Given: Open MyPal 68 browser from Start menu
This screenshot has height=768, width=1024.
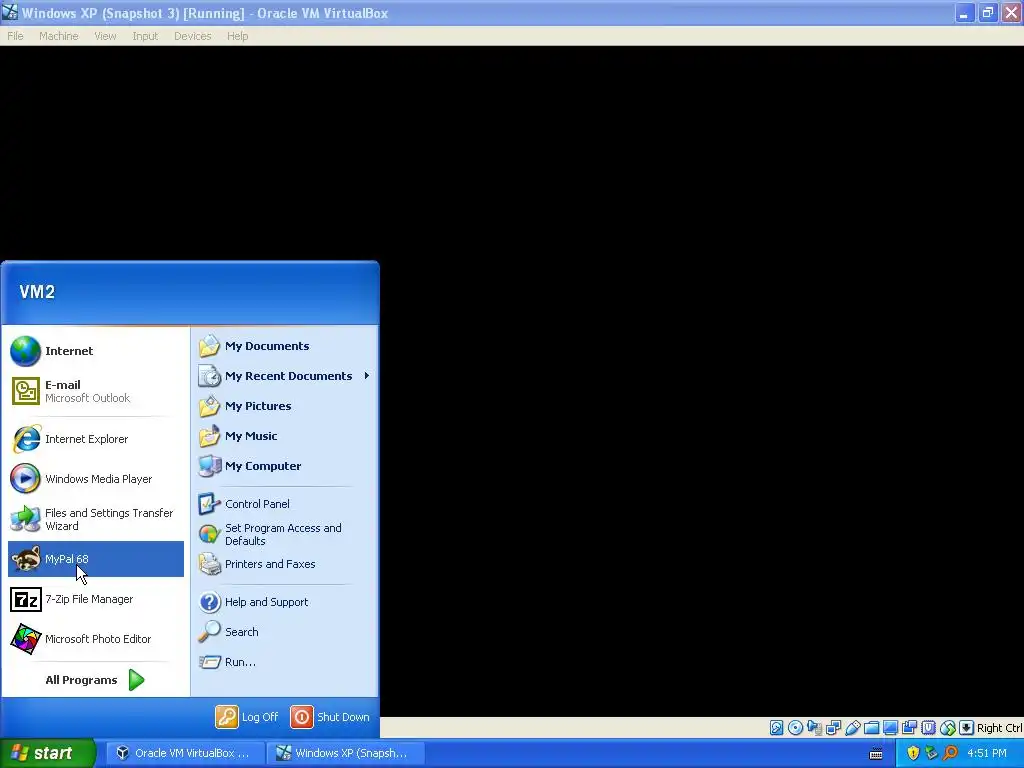Looking at the screenshot, I should 96,559.
